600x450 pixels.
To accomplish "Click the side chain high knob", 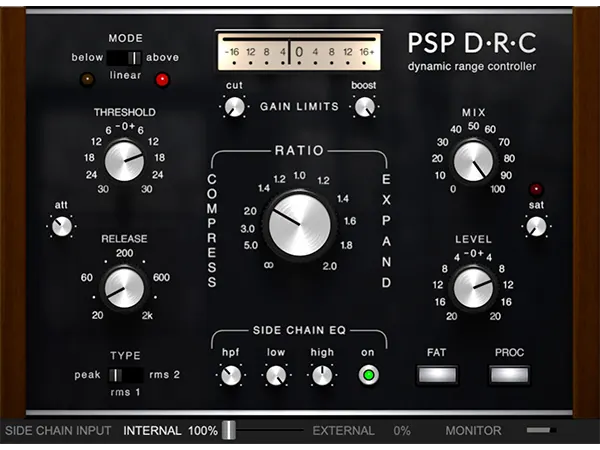I will [x=322, y=375].
